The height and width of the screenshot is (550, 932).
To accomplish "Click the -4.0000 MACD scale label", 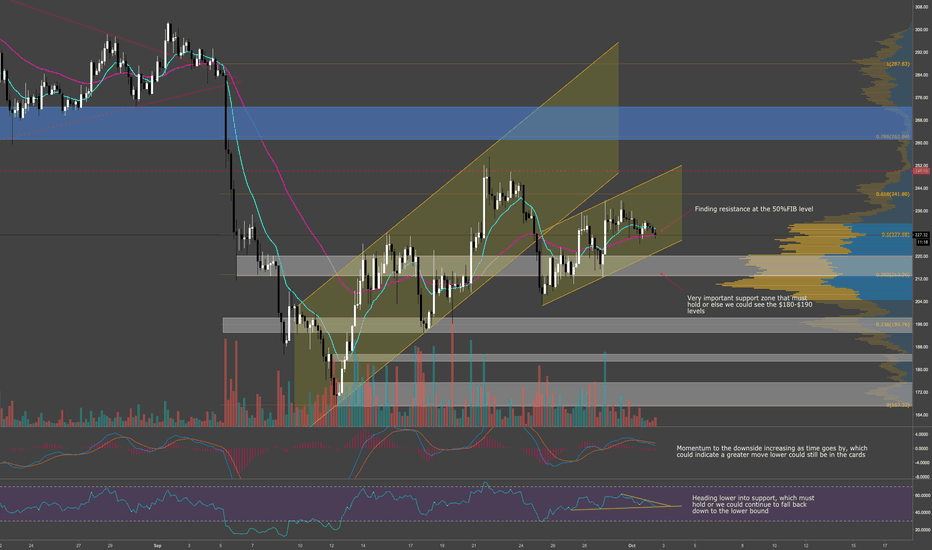I will [921, 462].
